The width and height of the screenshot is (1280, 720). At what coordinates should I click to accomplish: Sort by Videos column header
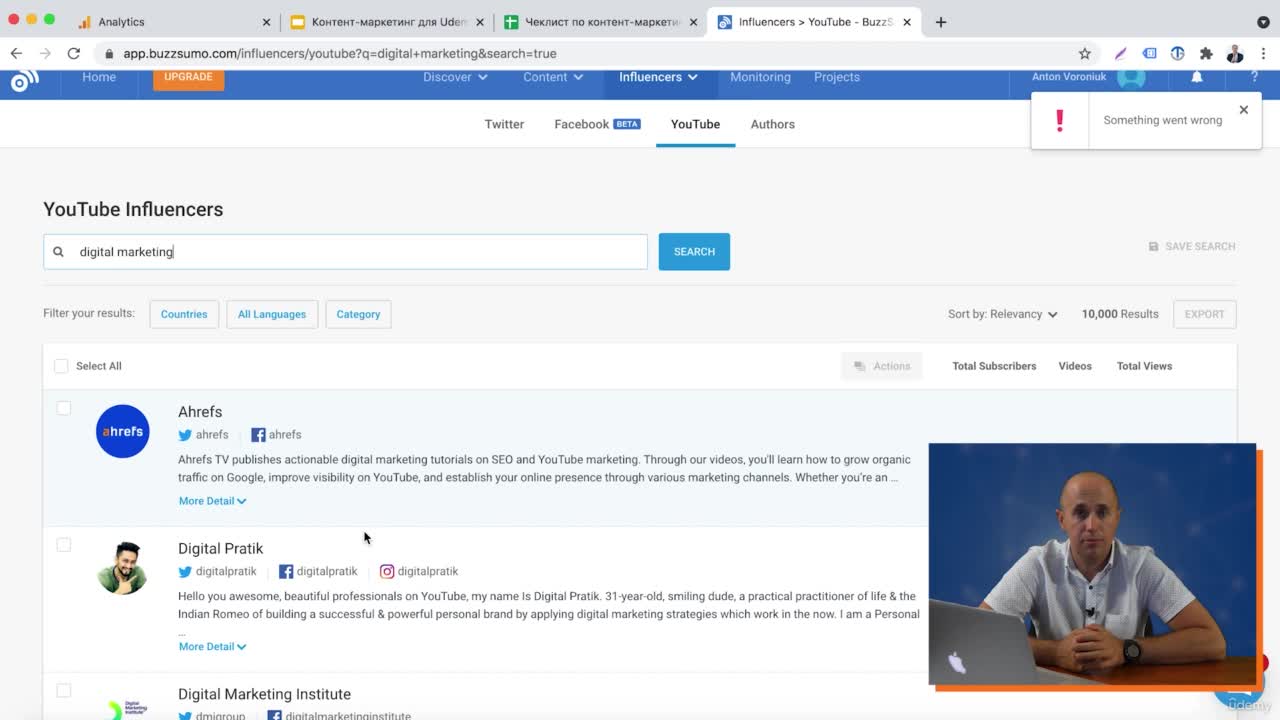click(x=1075, y=366)
